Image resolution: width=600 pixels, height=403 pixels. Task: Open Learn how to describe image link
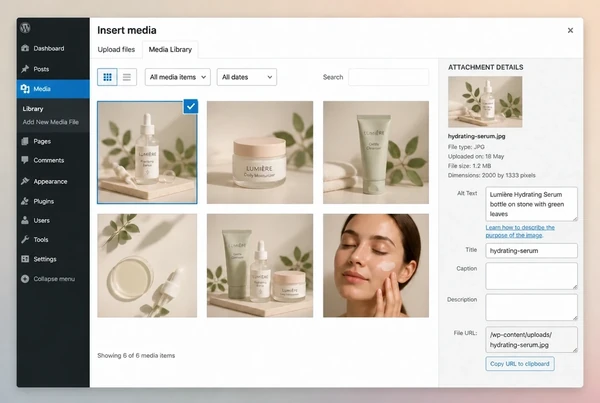[x=520, y=231]
